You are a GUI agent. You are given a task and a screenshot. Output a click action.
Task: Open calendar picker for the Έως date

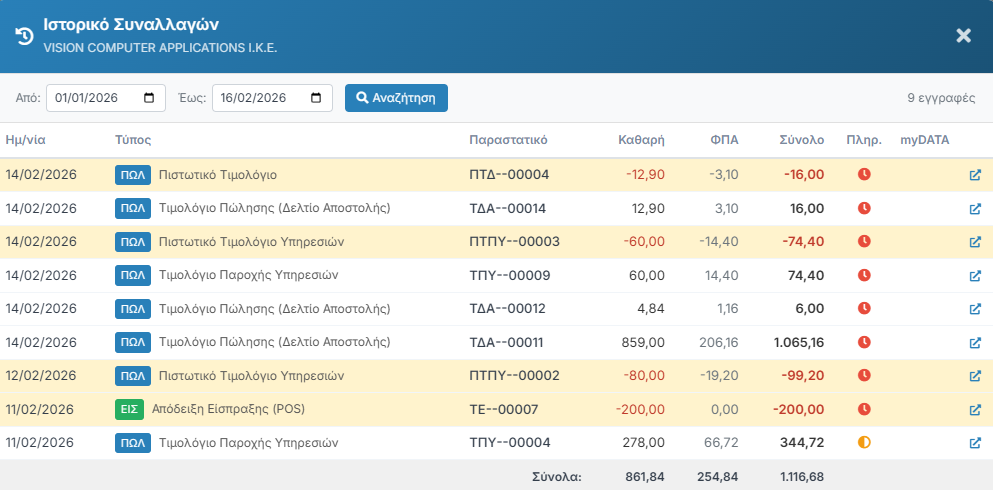click(316, 98)
